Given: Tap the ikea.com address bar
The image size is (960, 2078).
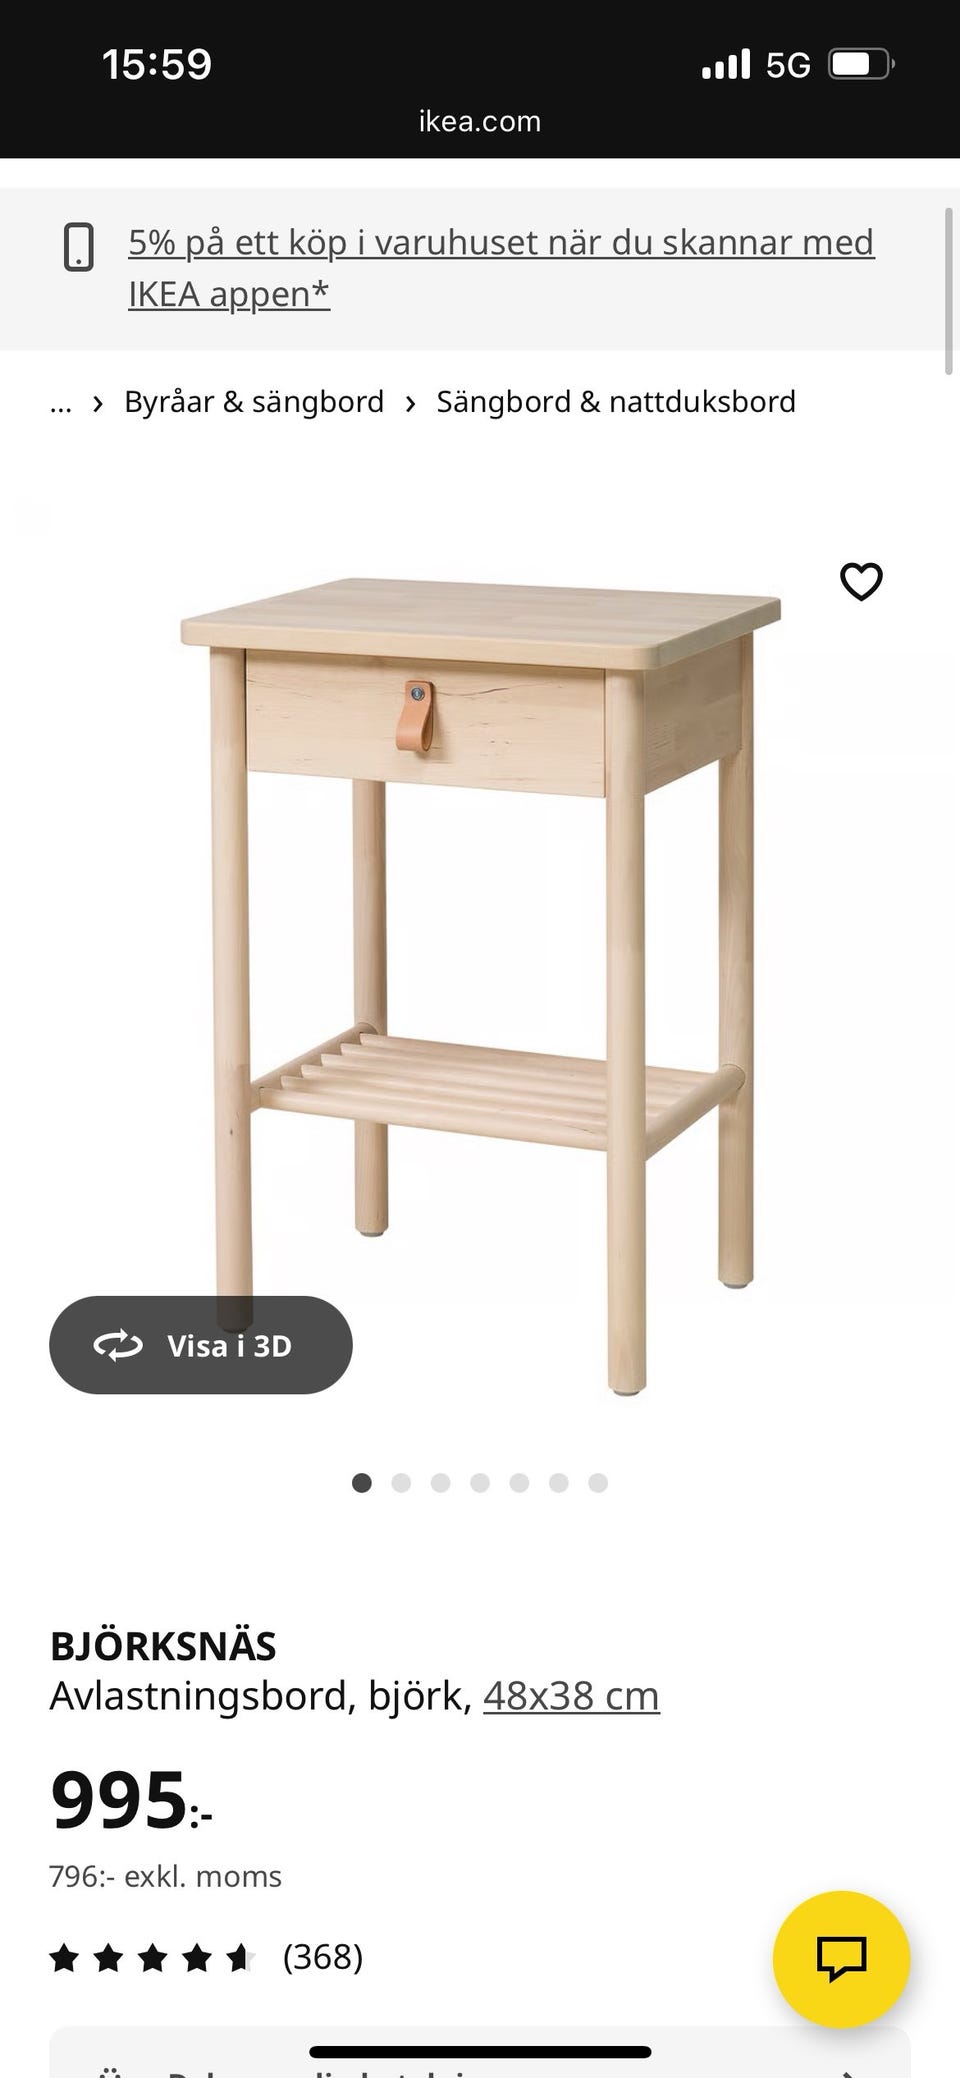Looking at the screenshot, I should (x=480, y=122).
